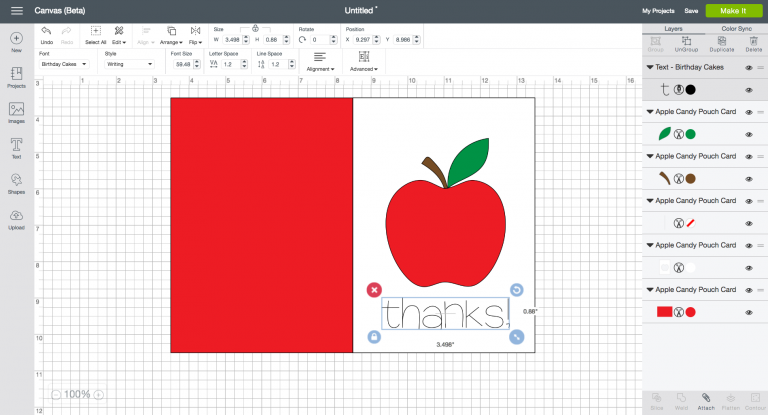Open the Style dropdown showing Writing
The image size is (768, 415).
pyautogui.click(x=129, y=64)
